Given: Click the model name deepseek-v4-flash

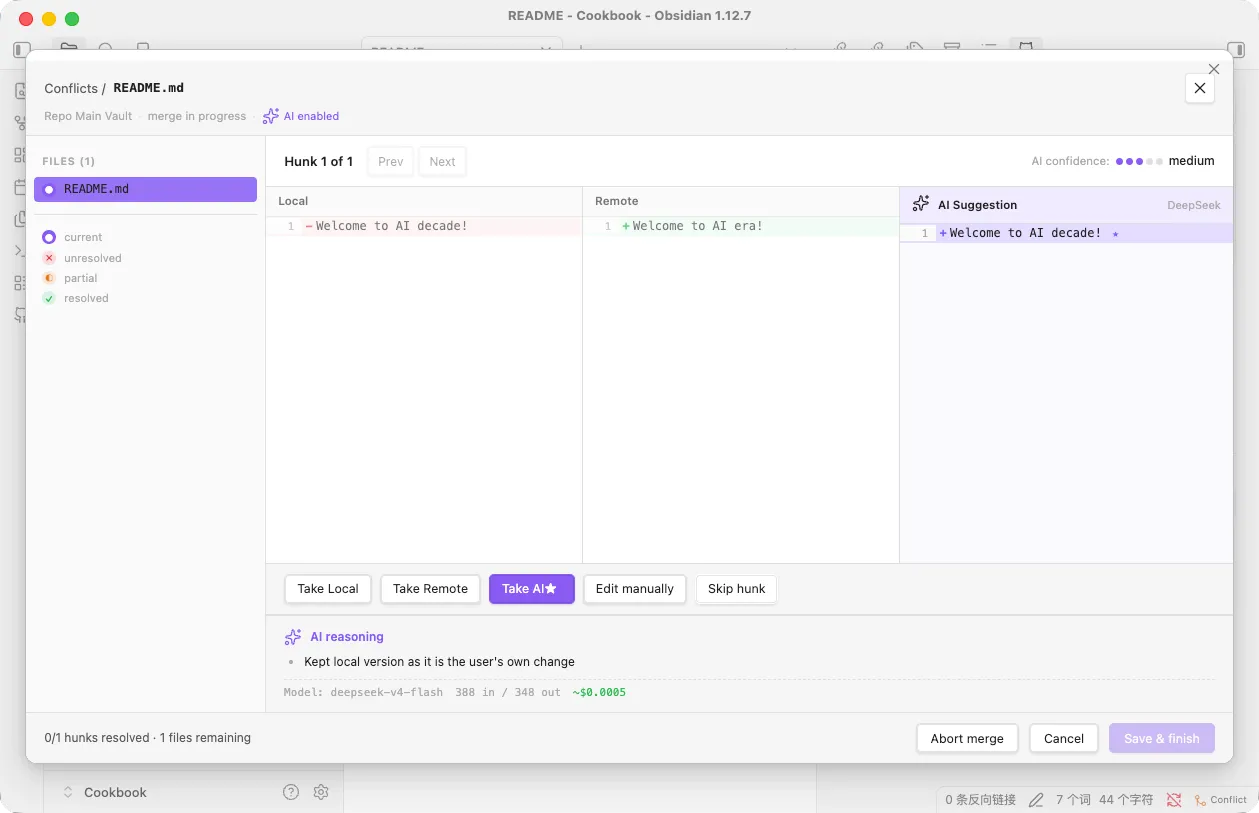Looking at the screenshot, I should [x=386, y=692].
